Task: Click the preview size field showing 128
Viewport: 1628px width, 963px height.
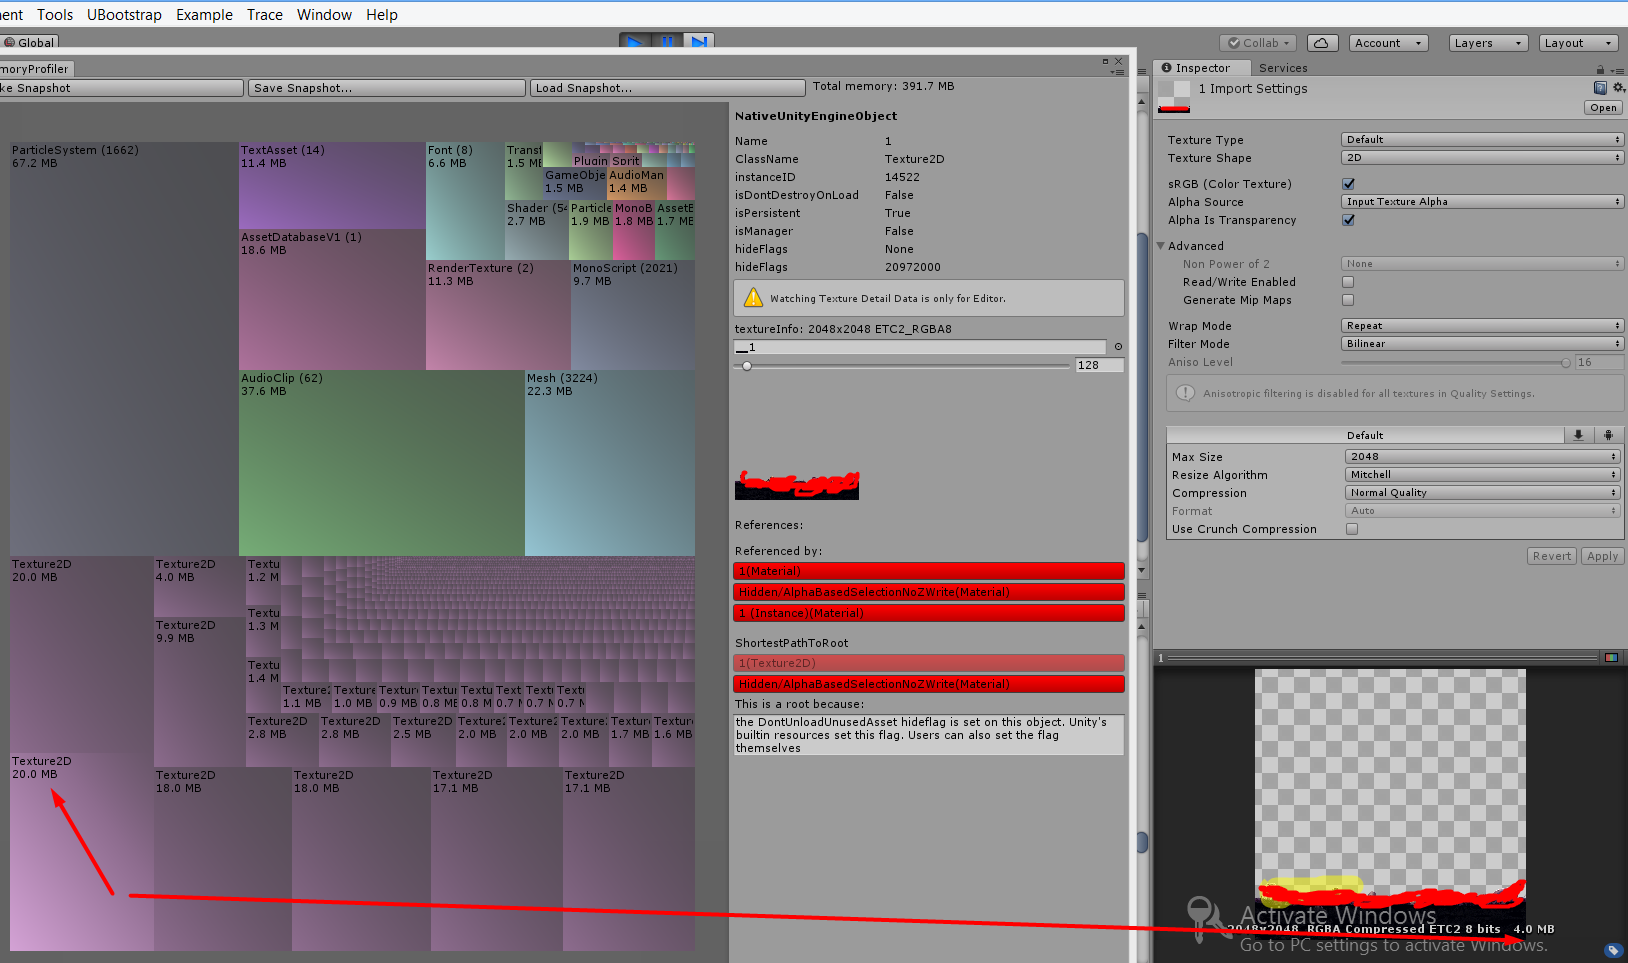Action: point(1099,366)
